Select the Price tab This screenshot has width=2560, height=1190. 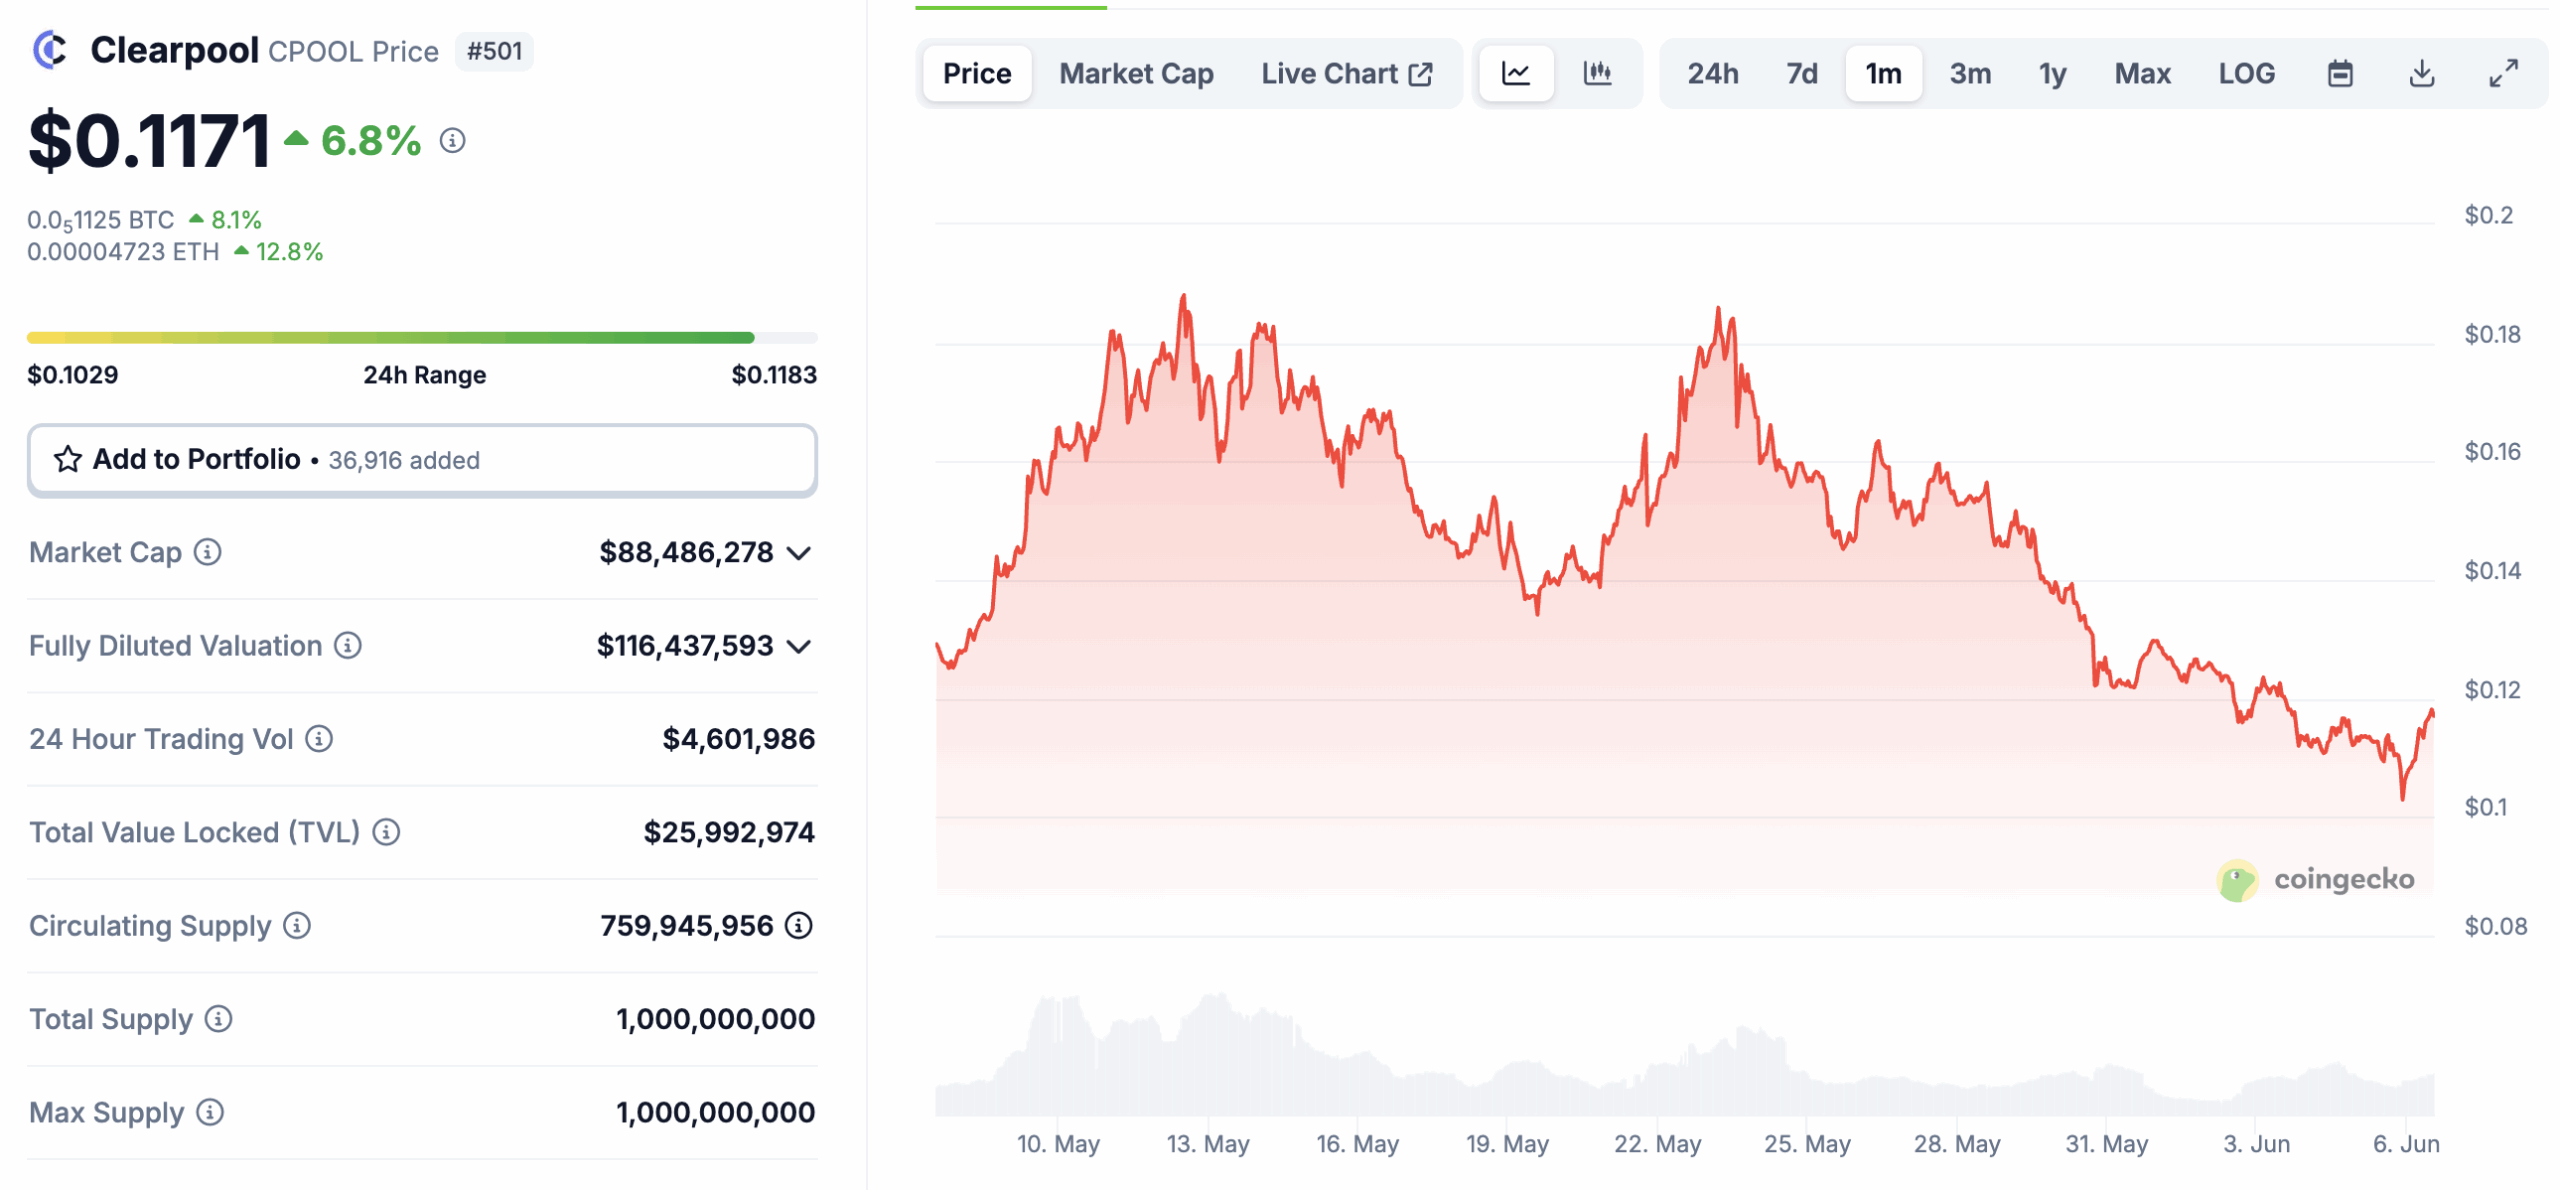tap(977, 73)
